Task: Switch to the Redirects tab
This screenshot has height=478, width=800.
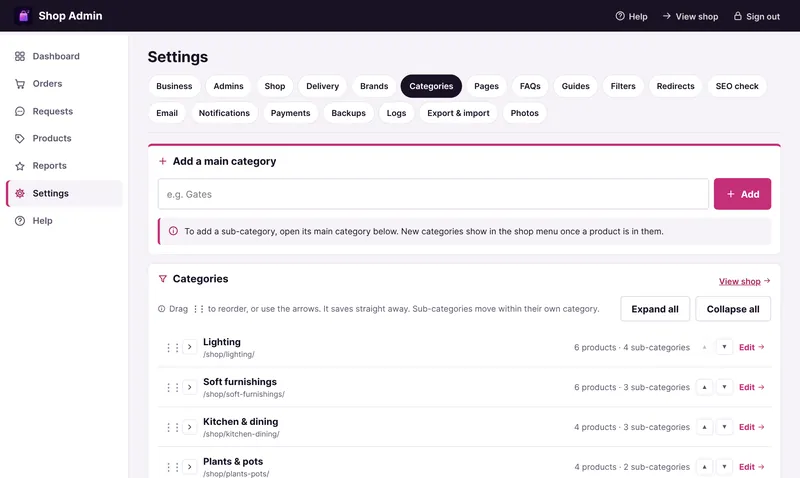Action: (676, 86)
